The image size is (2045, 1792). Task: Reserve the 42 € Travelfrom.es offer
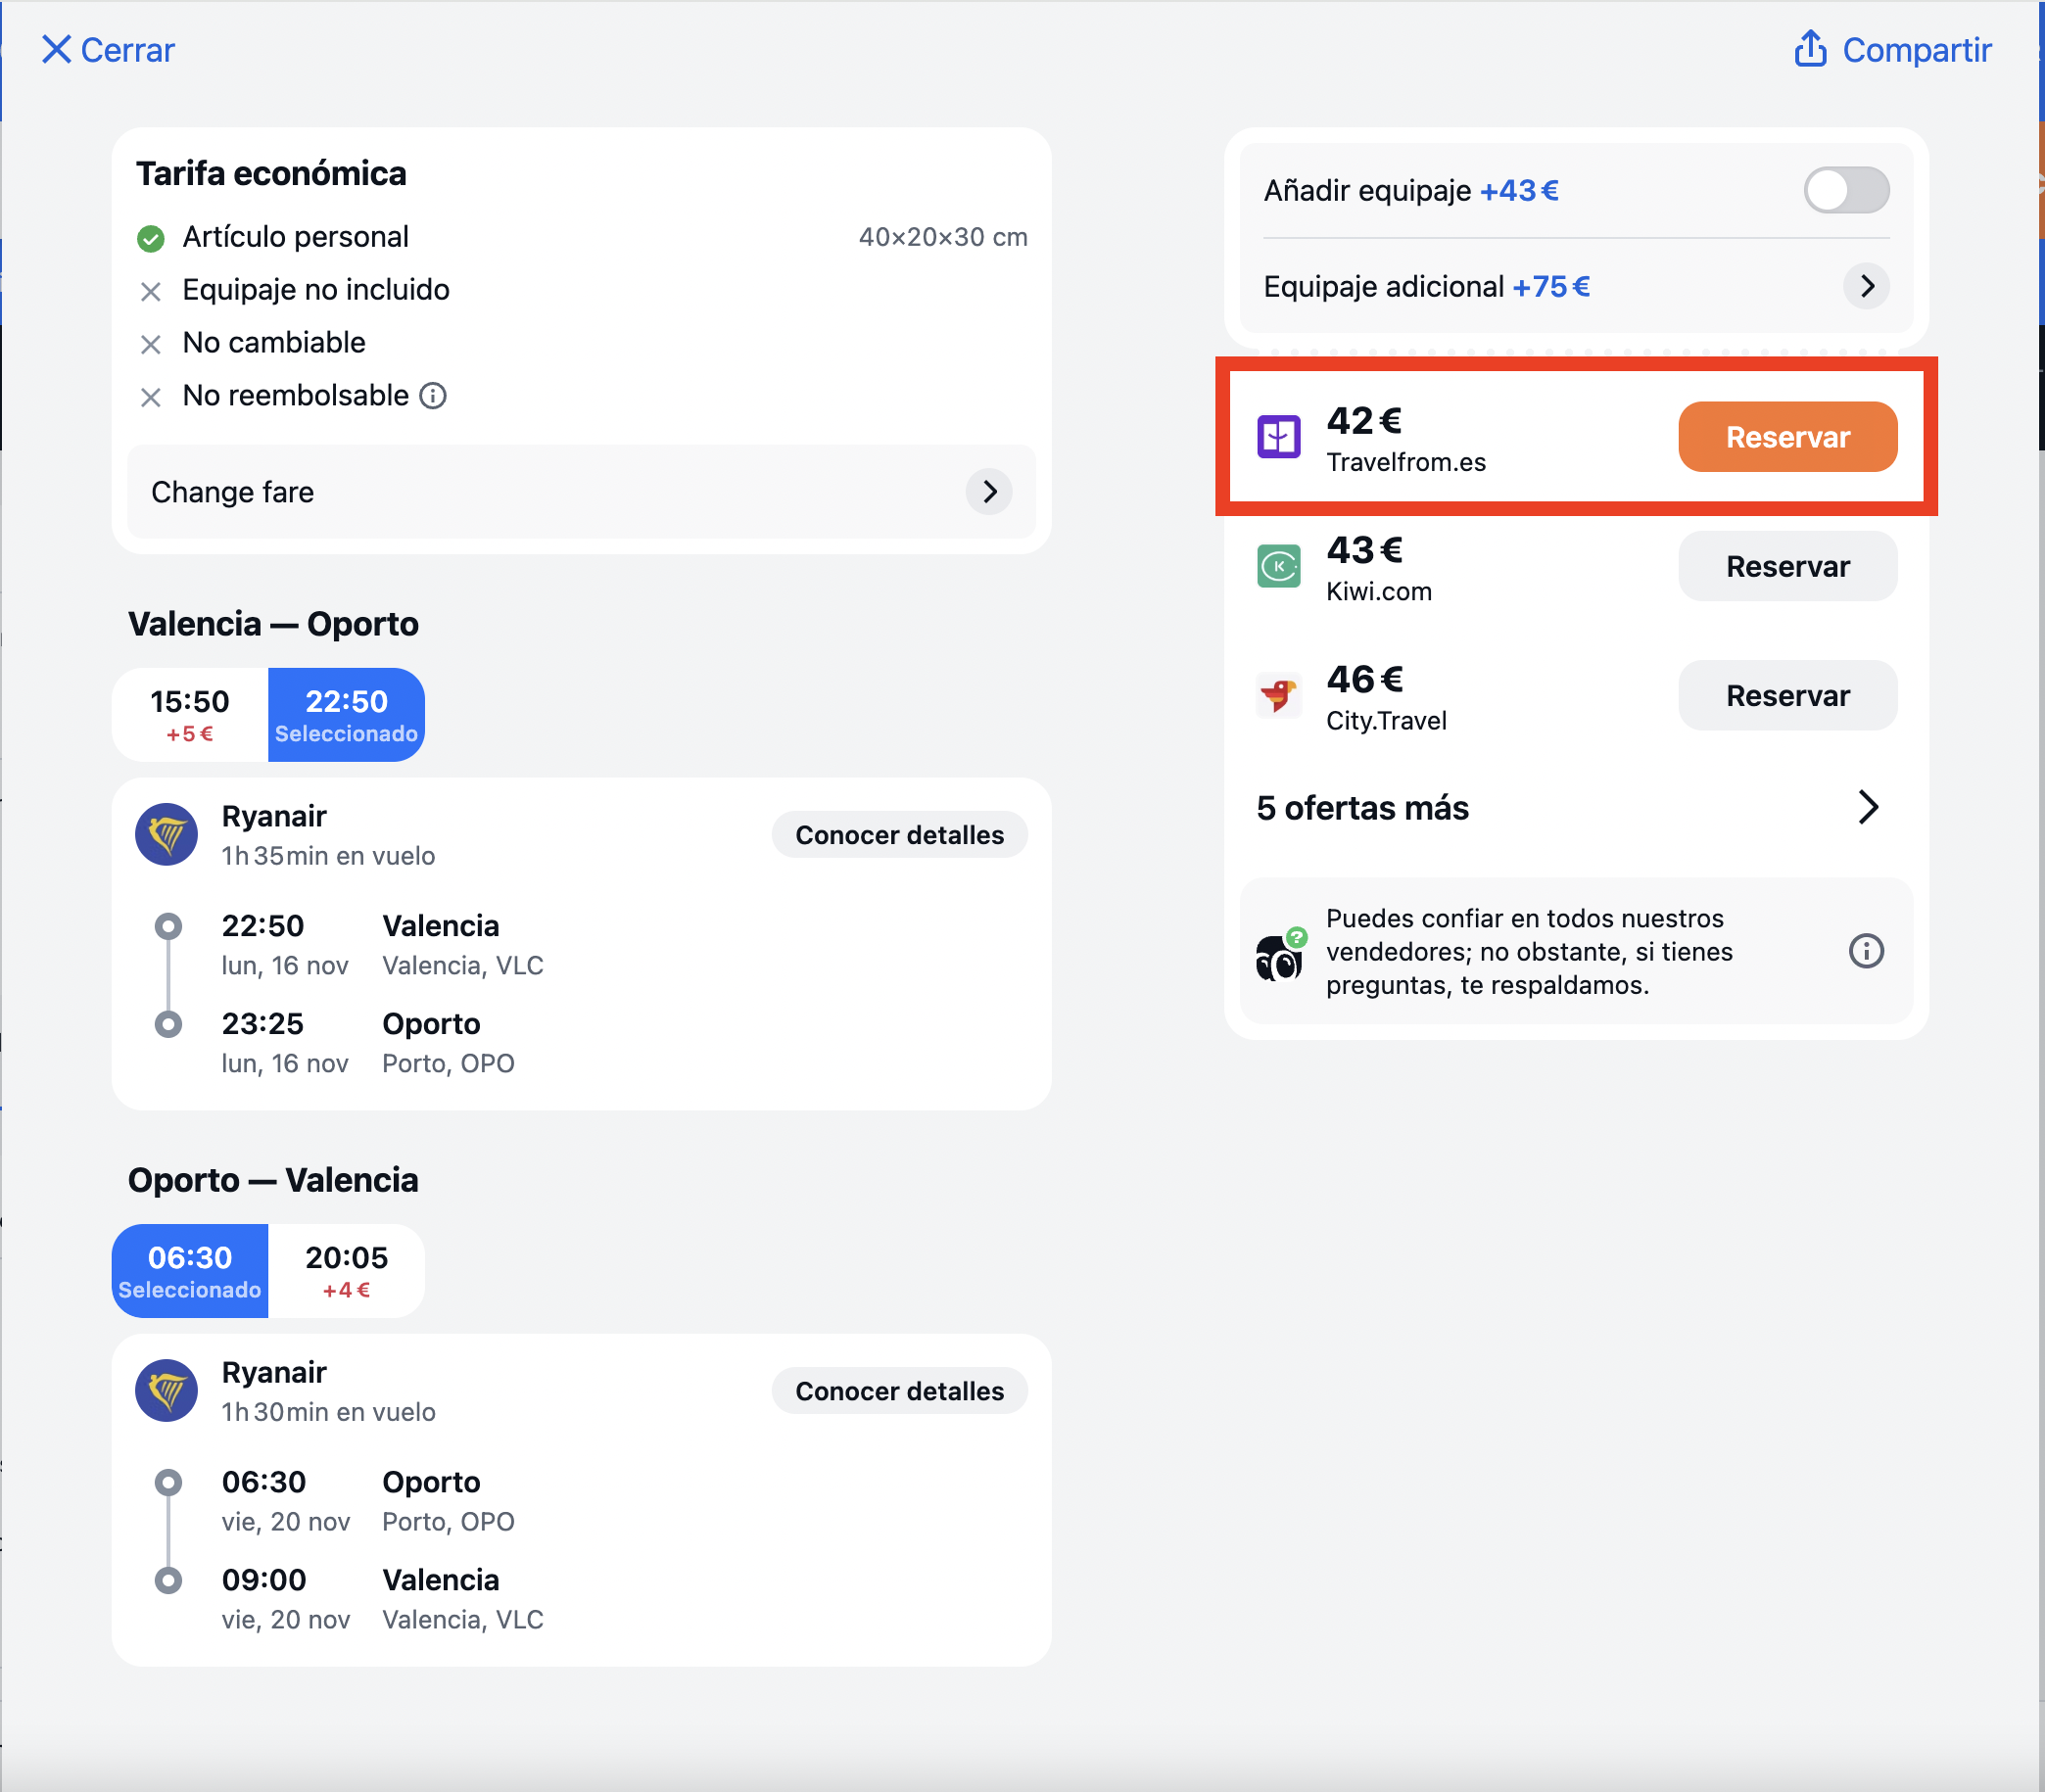[x=1787, y=437]
